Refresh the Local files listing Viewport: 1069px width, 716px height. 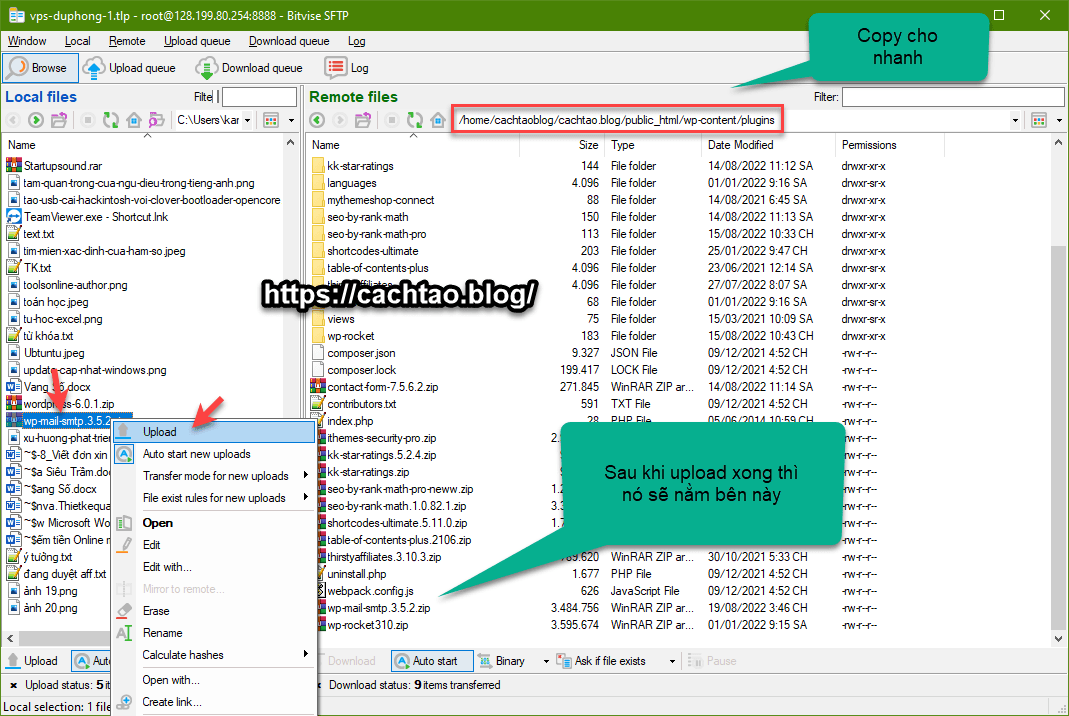click(110, 120)
